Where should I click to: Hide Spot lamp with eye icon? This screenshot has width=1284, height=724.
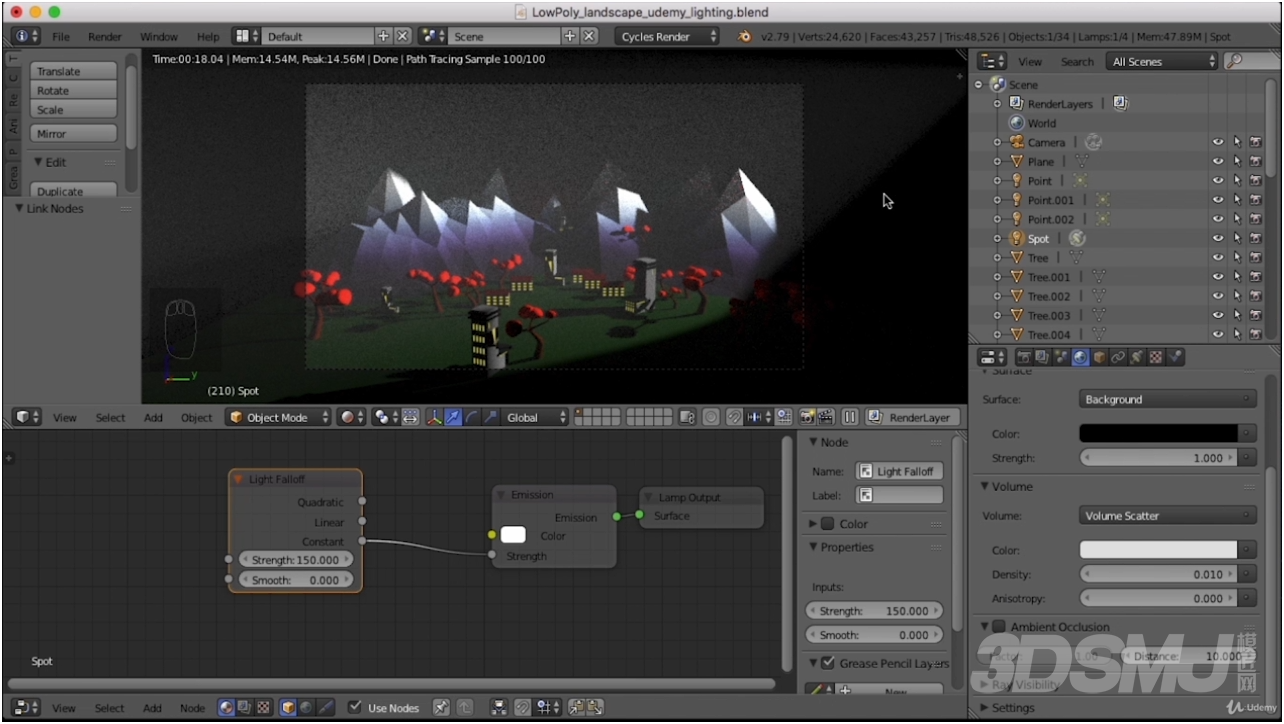pos(1218,239)
